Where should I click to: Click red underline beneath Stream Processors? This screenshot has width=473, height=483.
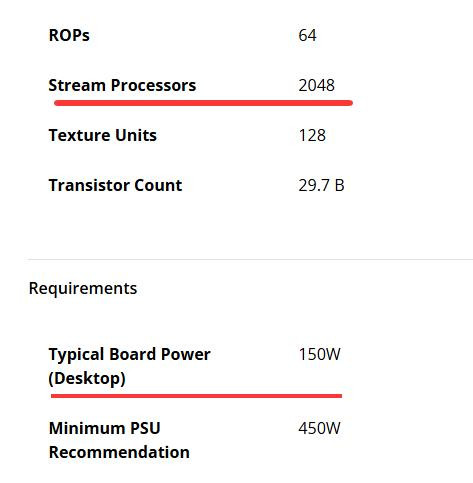click(203, 103)
